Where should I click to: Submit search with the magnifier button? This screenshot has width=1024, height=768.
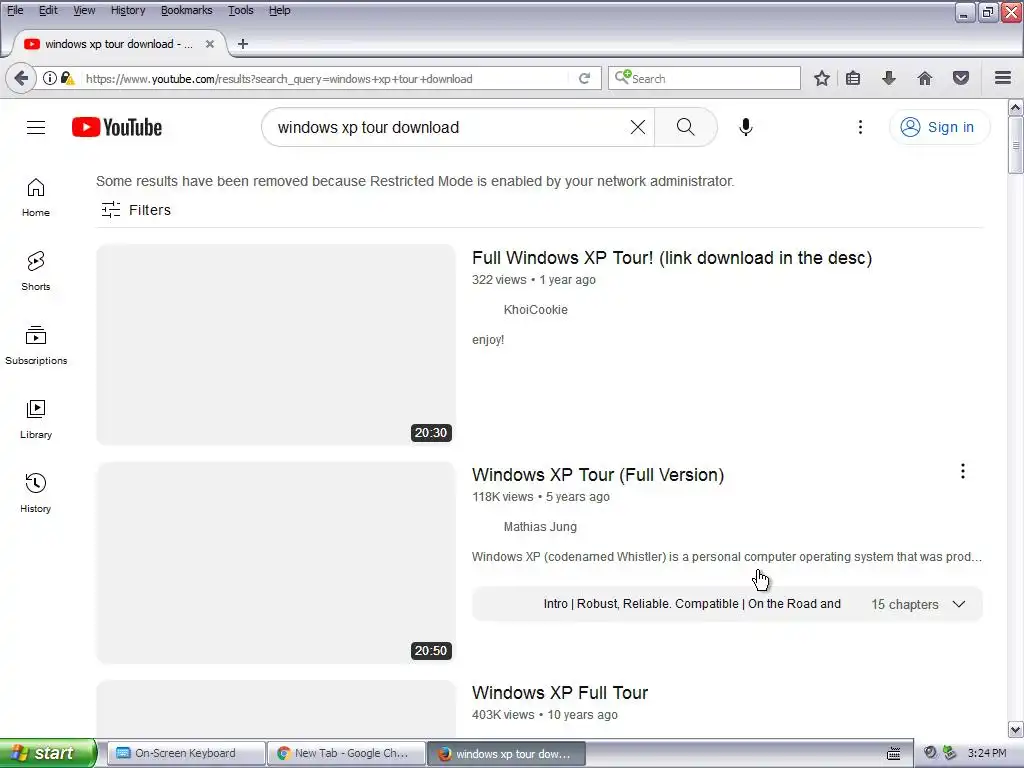tap(686, 127)
